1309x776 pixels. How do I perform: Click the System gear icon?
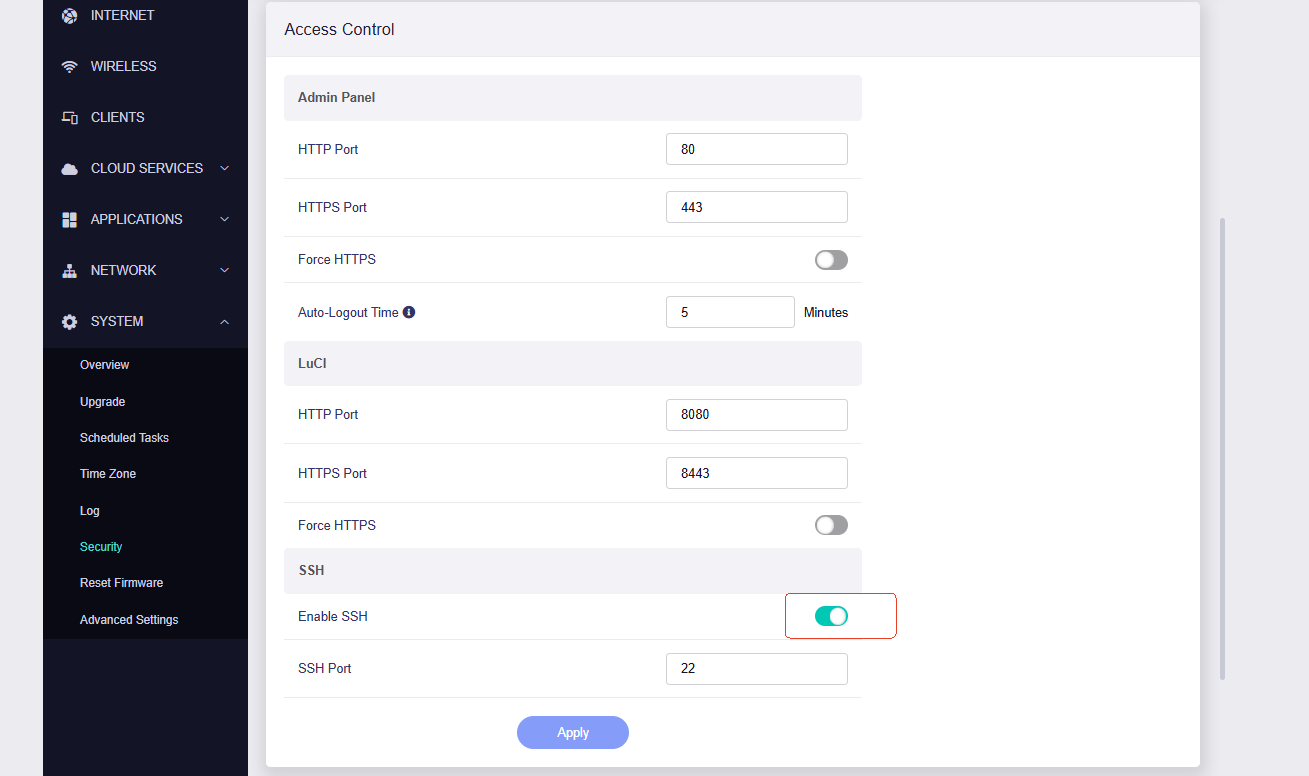click(69, 322)
